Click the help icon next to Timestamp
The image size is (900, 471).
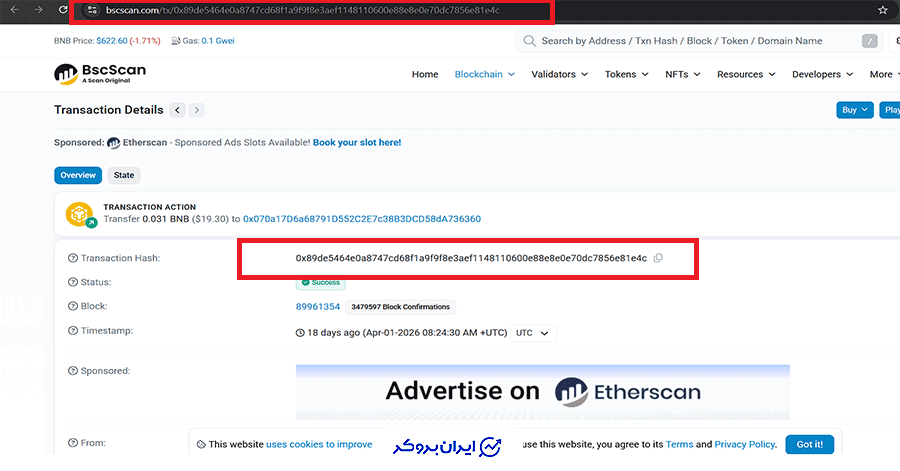click(x=72, y=331)
